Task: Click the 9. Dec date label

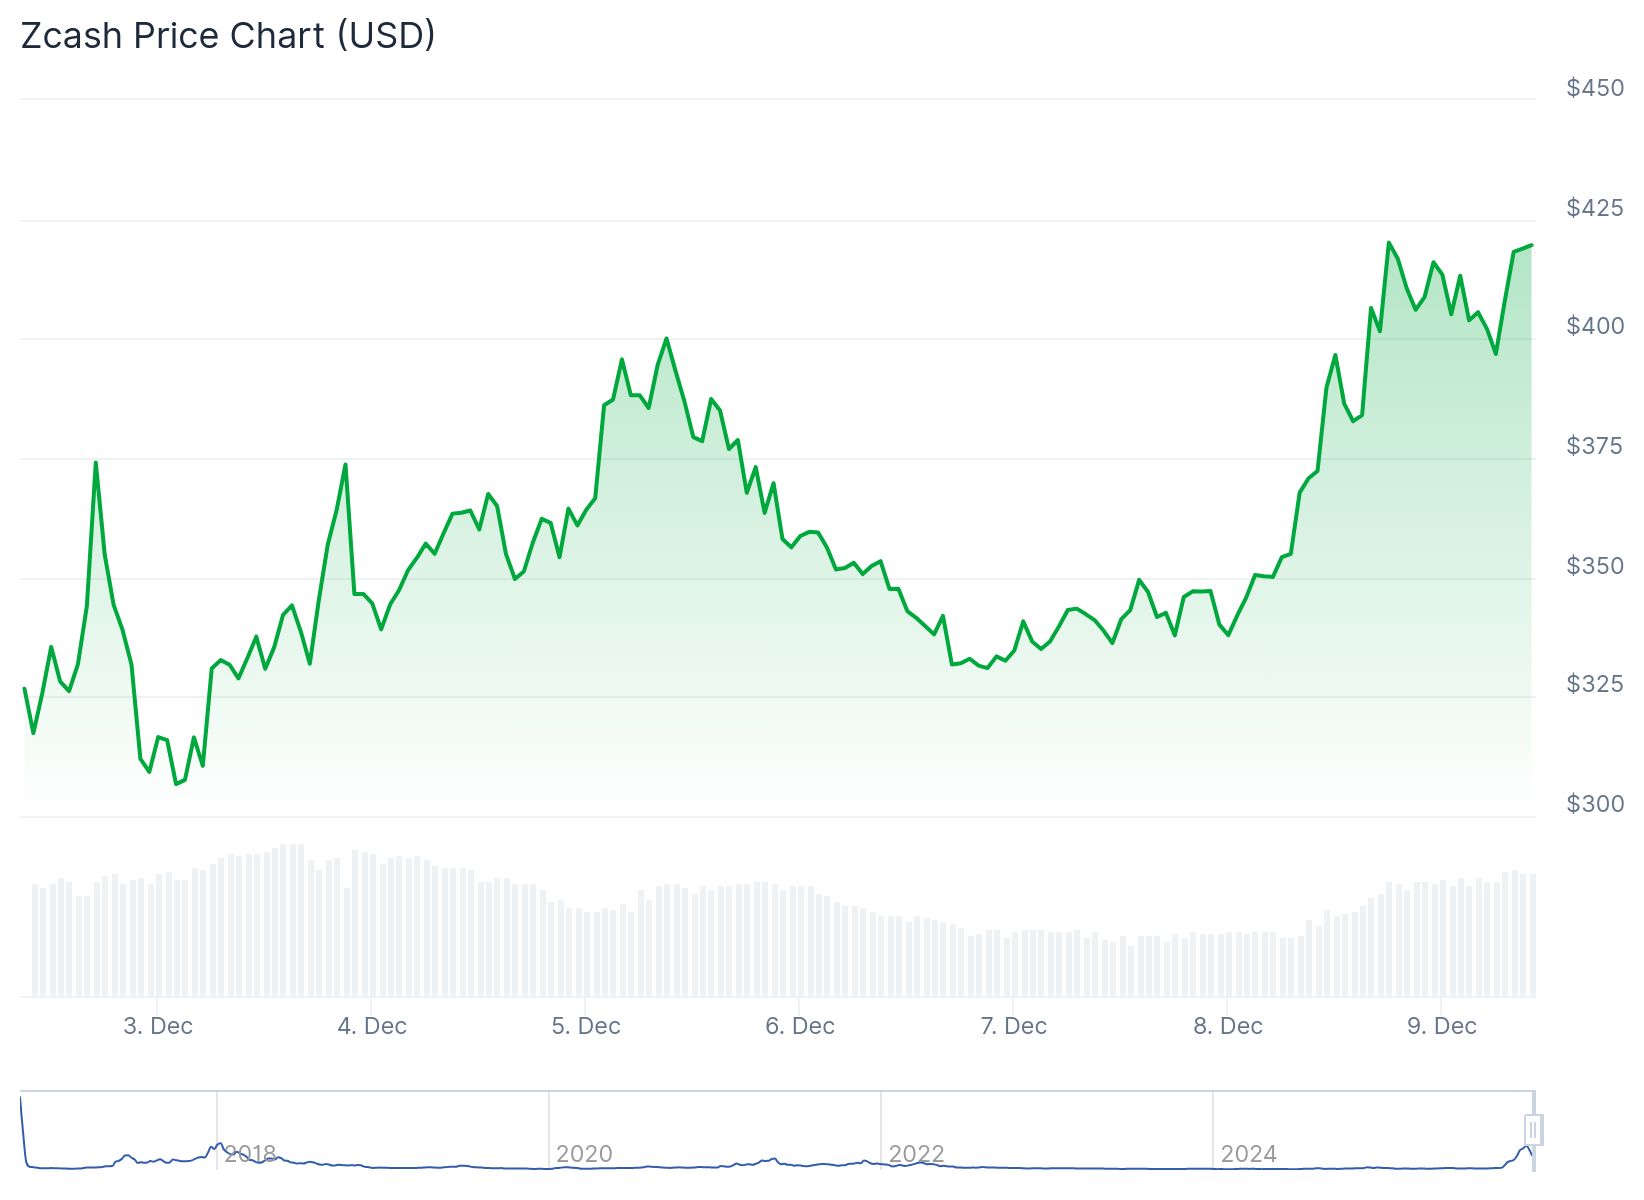Action: 1442,1026
